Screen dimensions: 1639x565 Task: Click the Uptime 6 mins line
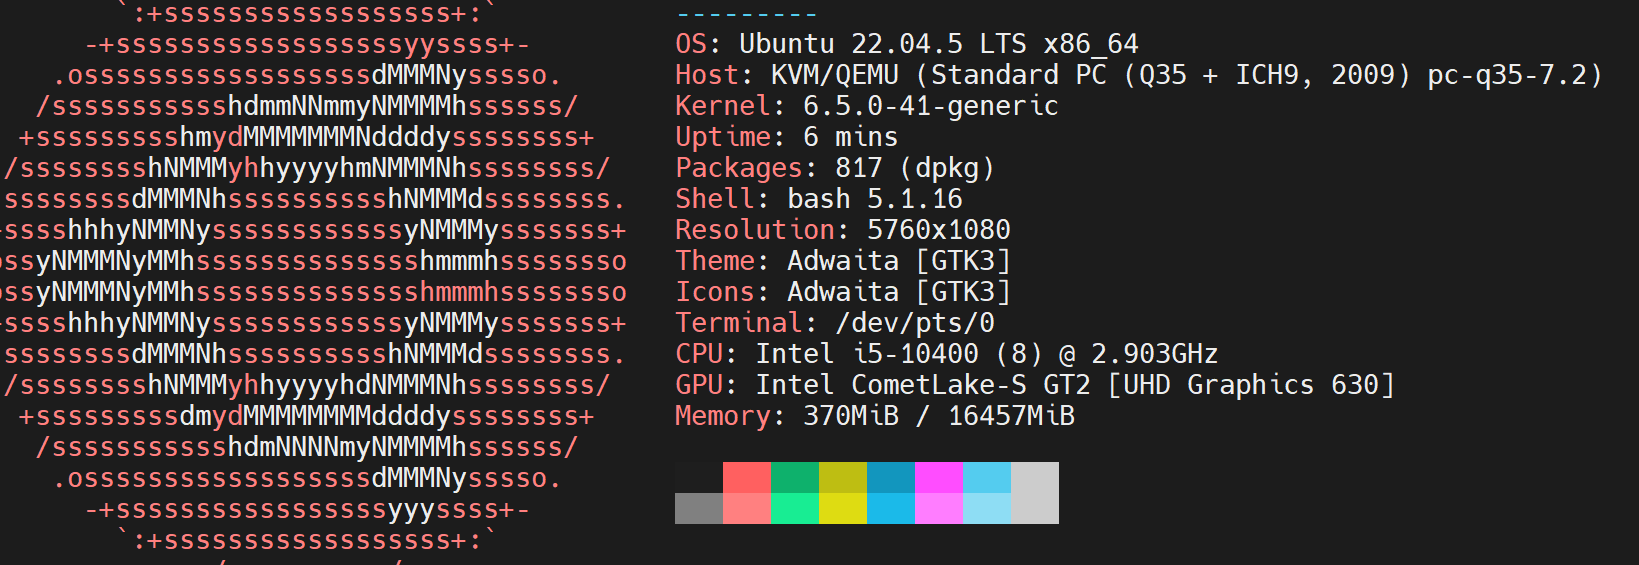(x=786, y=137)
